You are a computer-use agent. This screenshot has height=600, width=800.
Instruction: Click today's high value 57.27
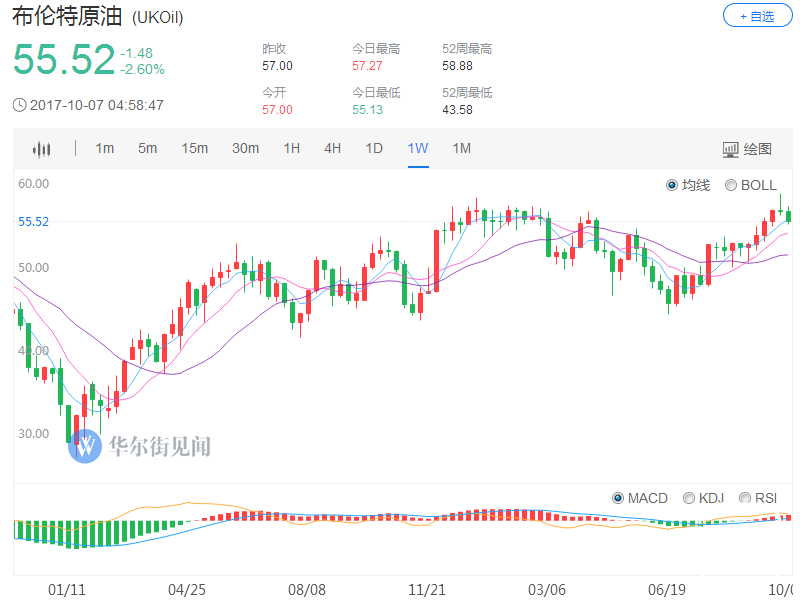tap(367, 66)
